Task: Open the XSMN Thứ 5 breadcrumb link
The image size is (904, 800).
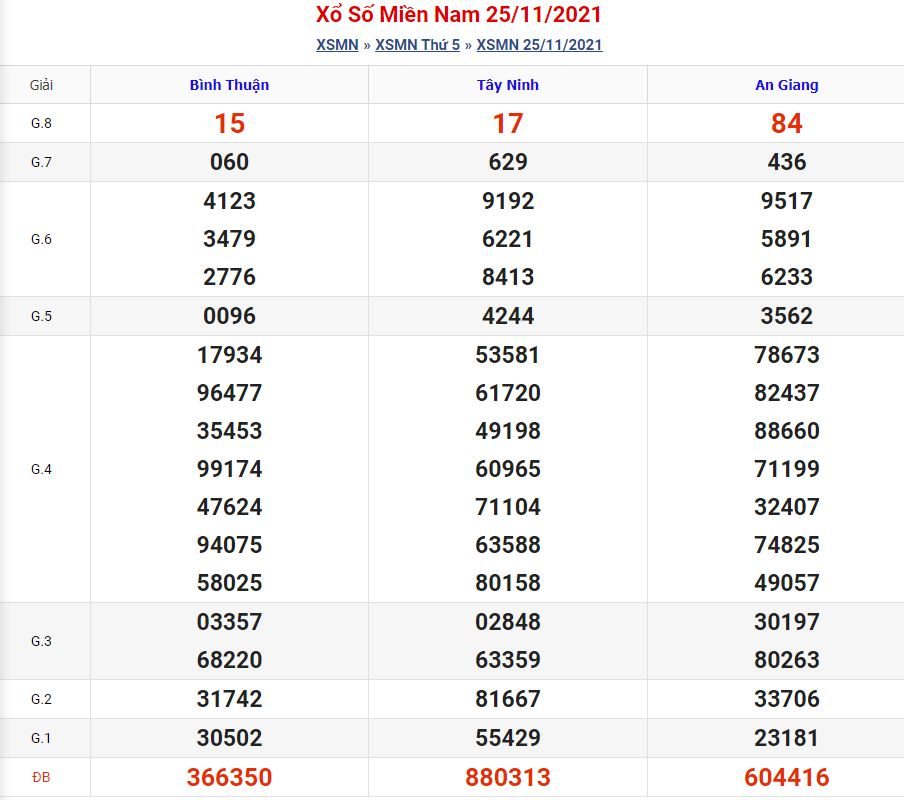Action: tap(417, 44)
